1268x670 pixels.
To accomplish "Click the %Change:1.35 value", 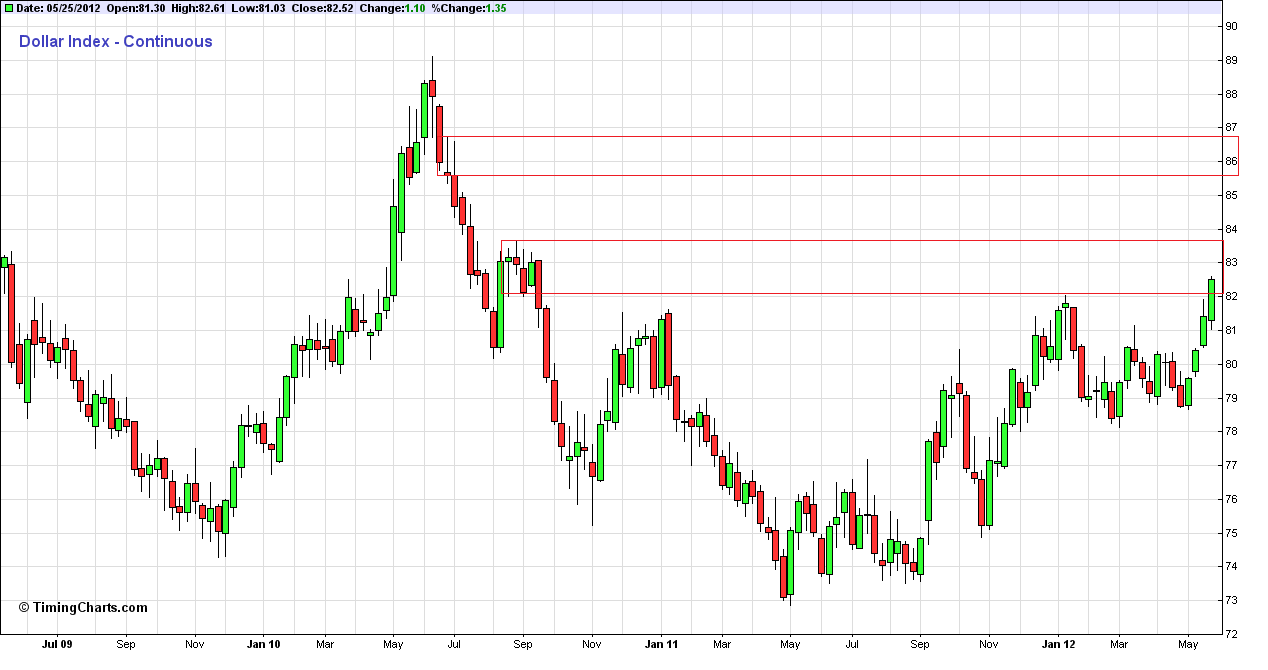I will pyautogui.click(x=467, y=8).
